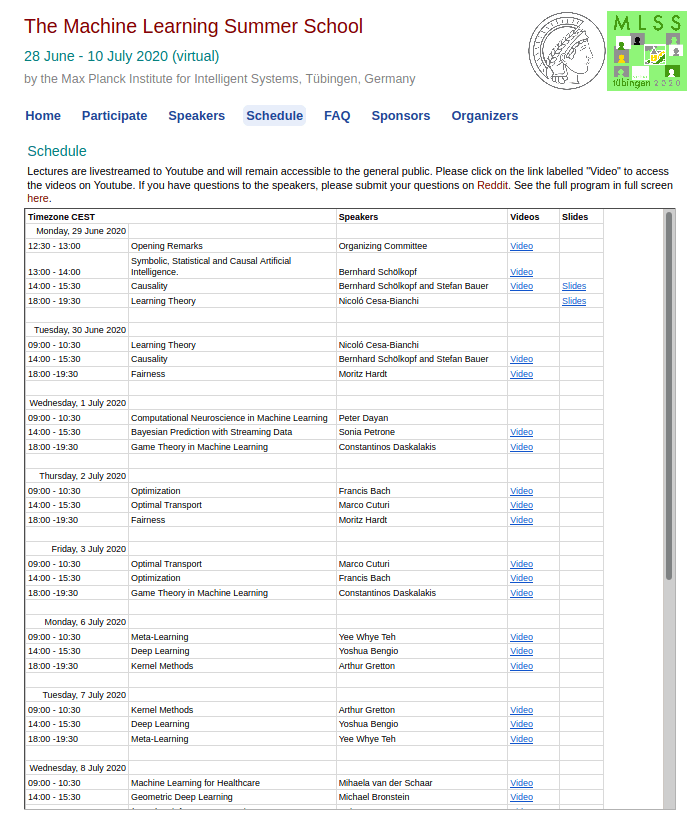Select the Schedule tab
The image size is (694, 818).
coord(274,116)
